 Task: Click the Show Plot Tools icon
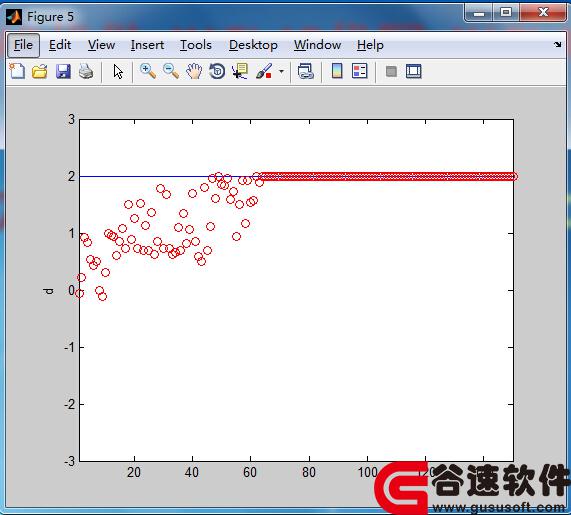tap(414, 71)
